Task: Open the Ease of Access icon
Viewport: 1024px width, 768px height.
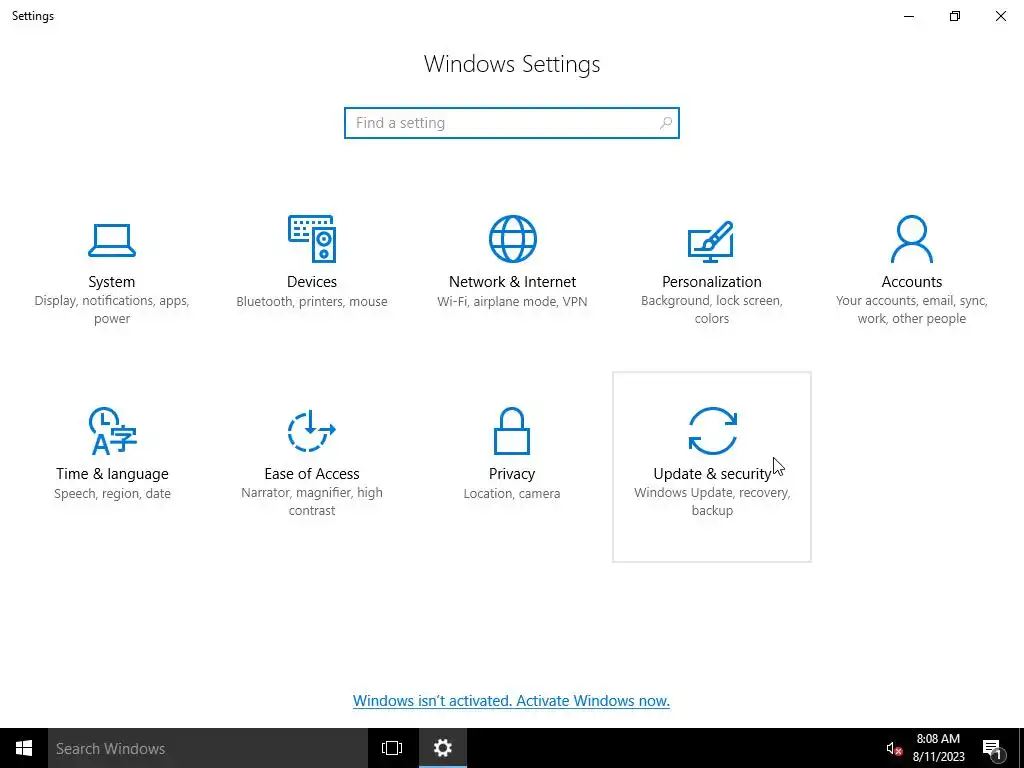Action: (312, 431)
